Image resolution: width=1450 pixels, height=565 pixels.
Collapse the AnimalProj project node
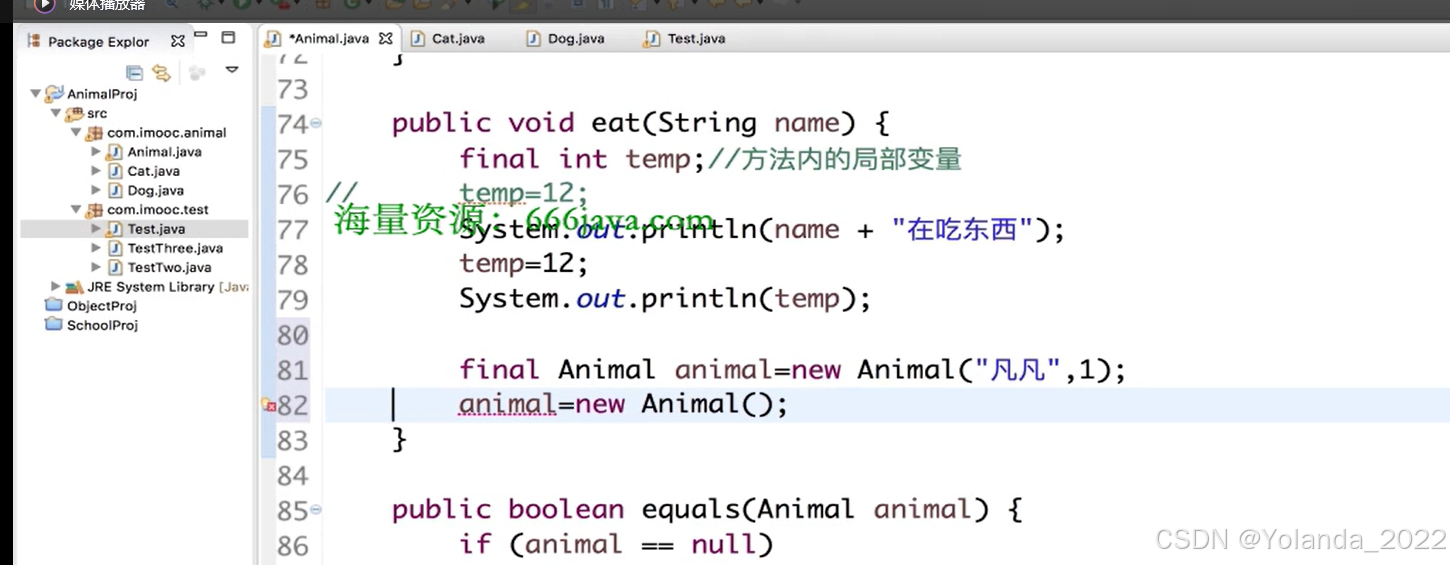point(36,94)
